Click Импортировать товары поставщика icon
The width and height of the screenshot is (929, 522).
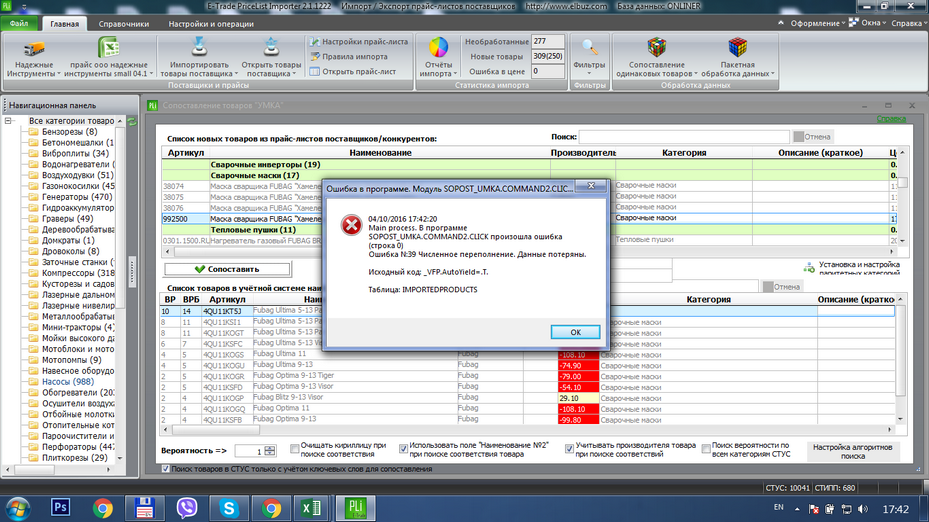(x=198, y=47)
